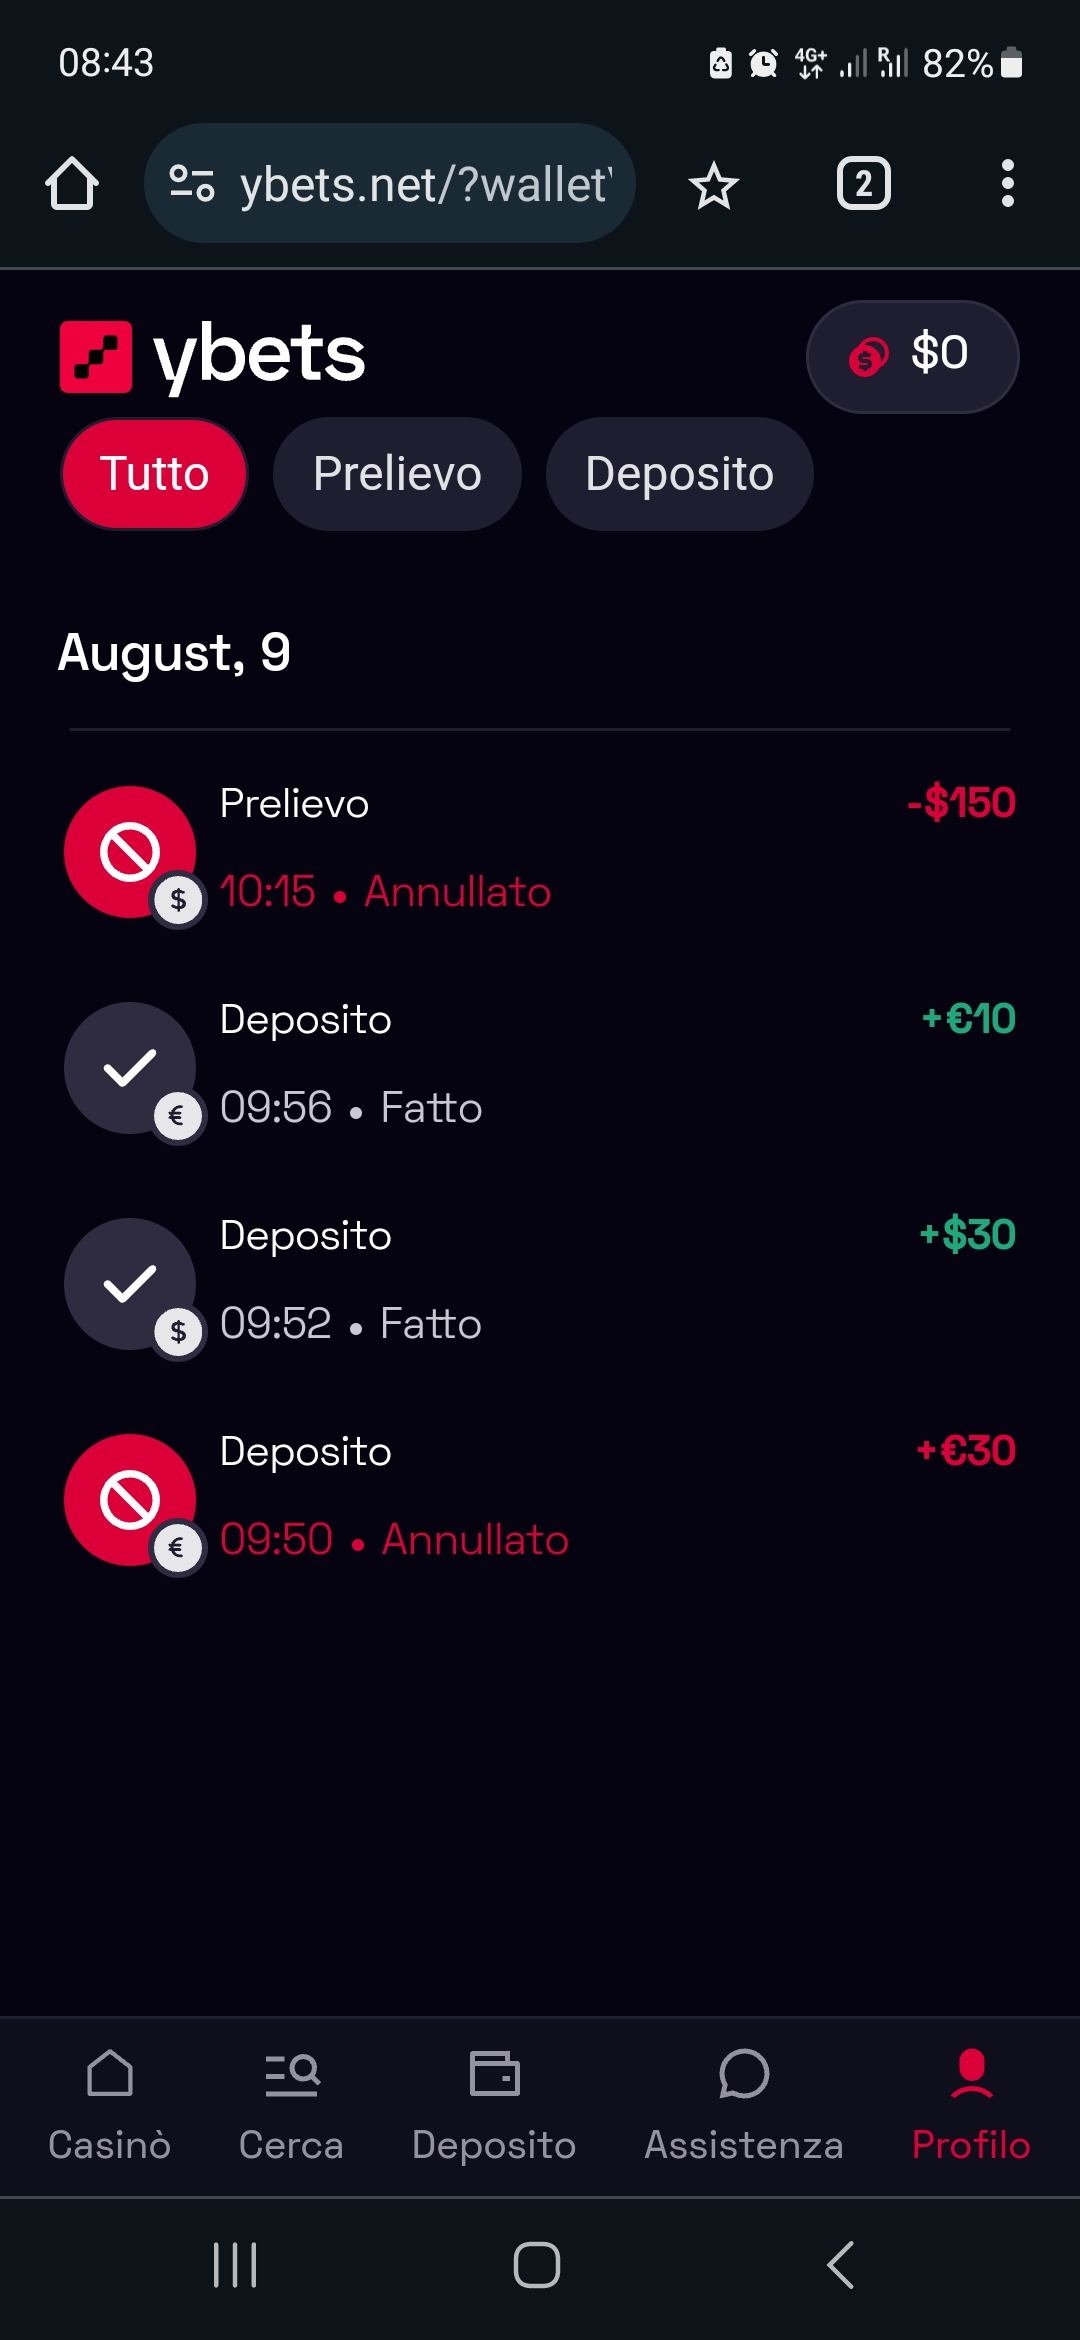Open the $0 wallet balance button

(912, 356)
